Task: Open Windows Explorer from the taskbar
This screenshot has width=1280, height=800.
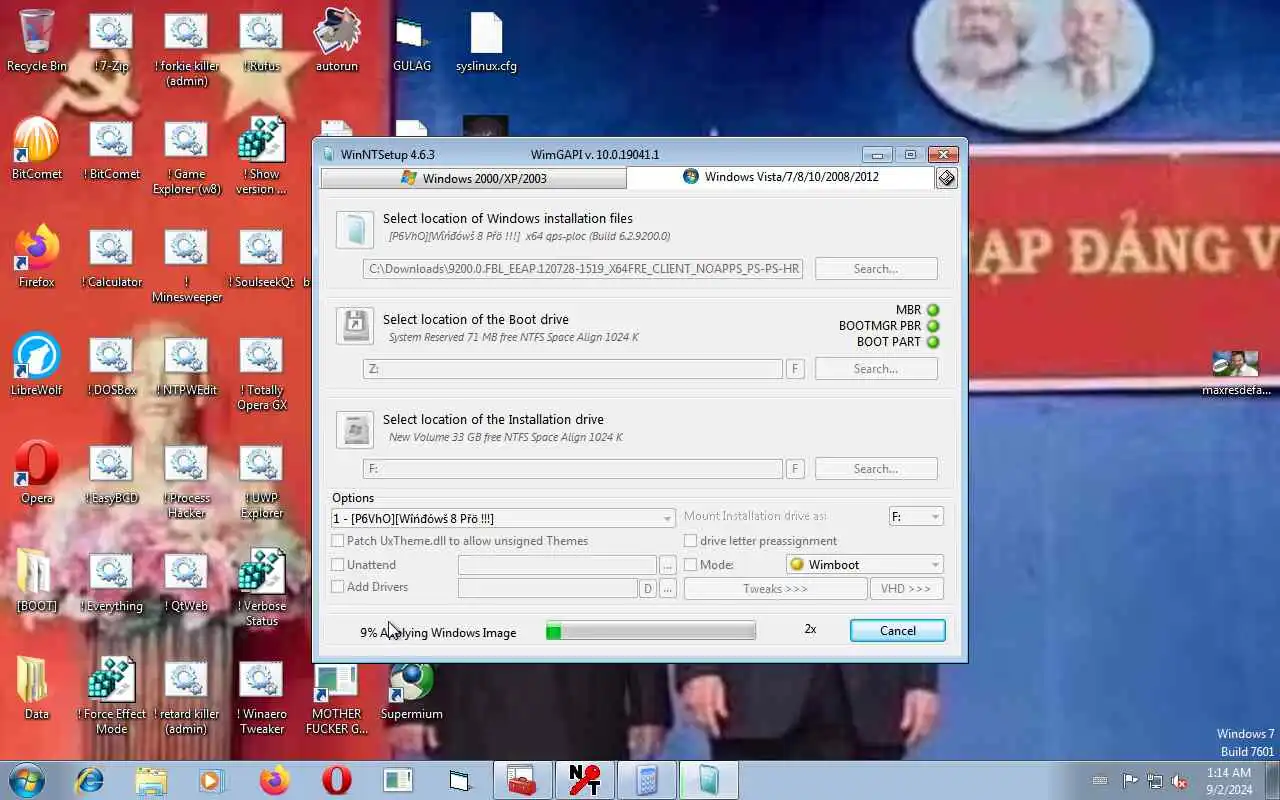Action: [151, 780]
